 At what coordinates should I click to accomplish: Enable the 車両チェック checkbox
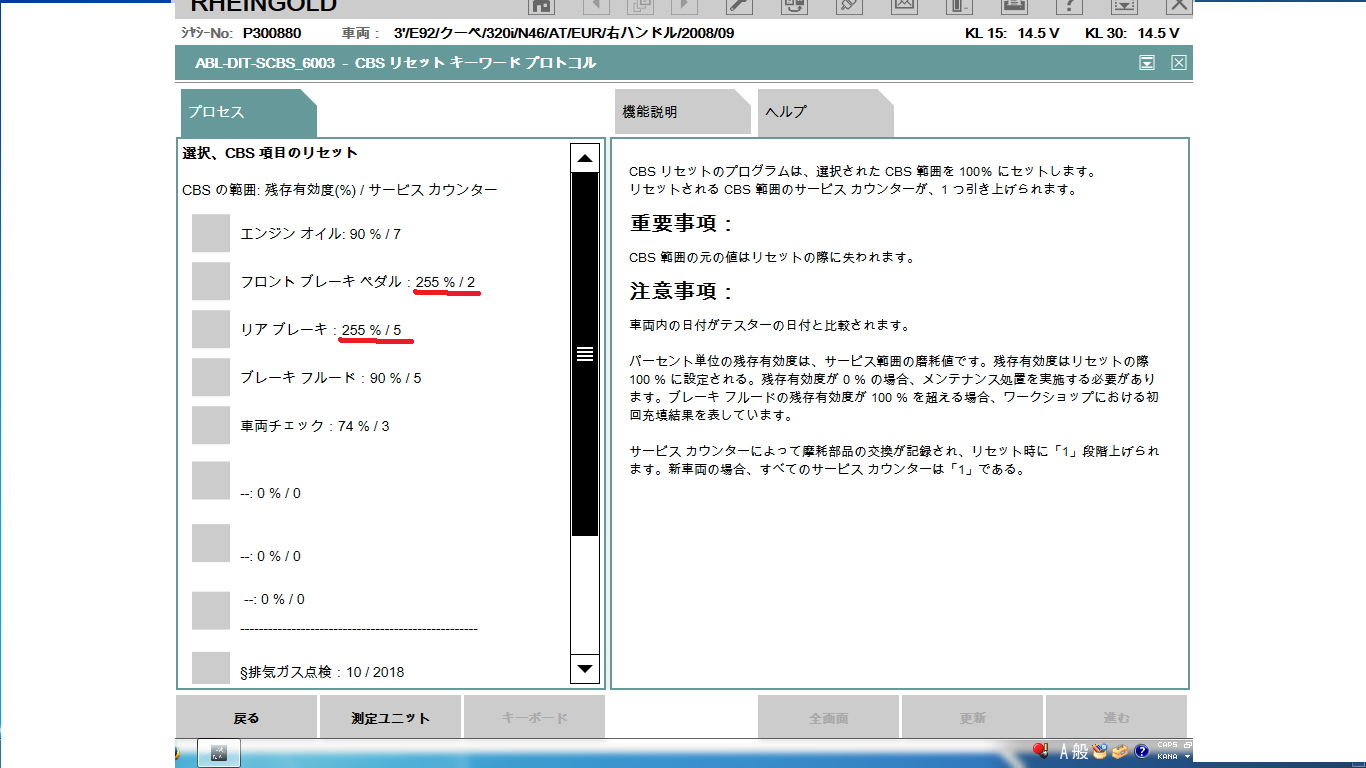(x=211, y=426)
